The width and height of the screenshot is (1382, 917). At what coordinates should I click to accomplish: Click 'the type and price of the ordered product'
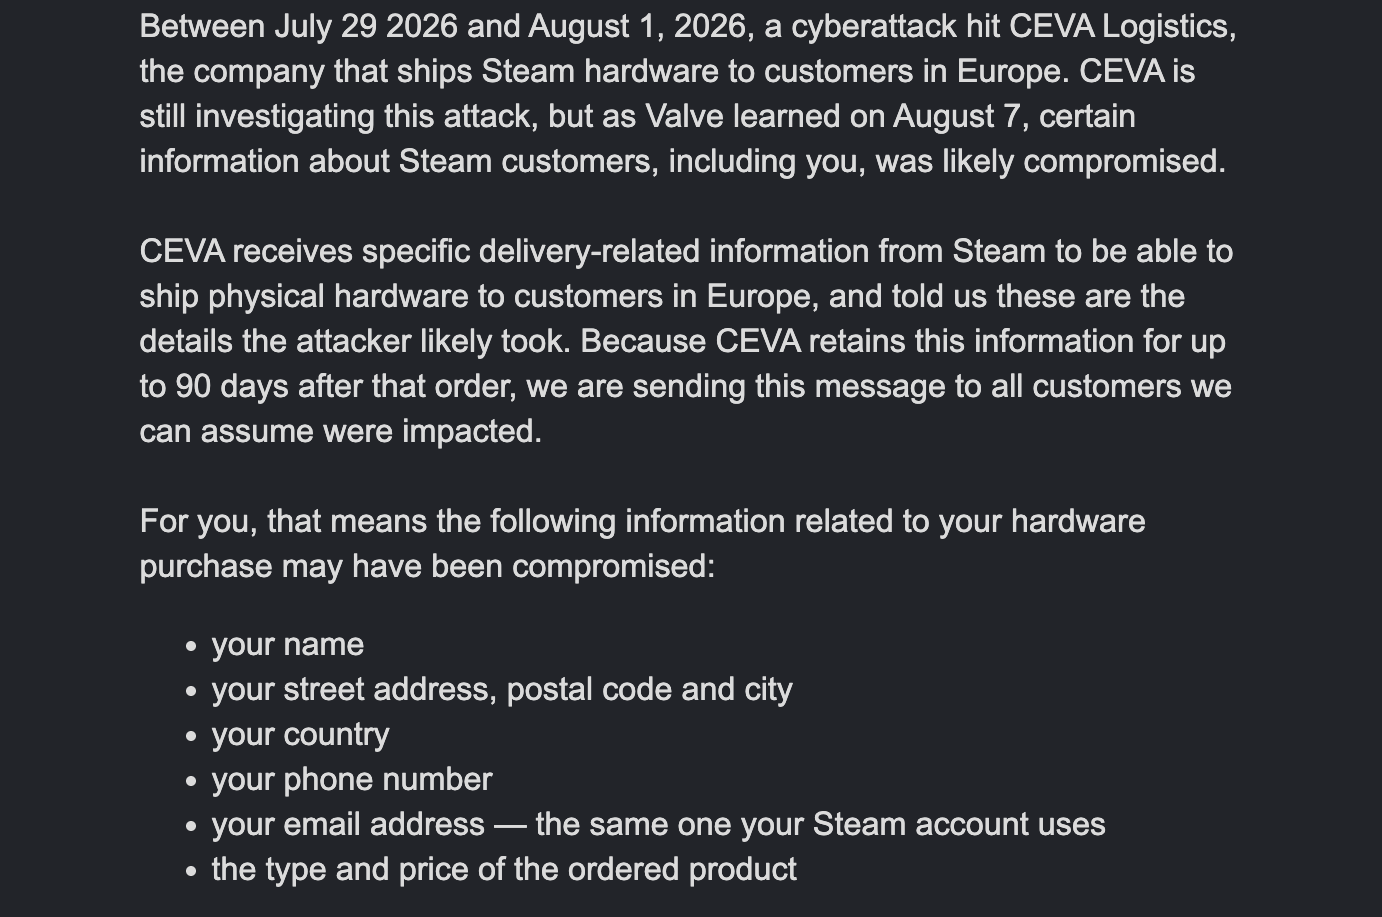click(x=504, y=870)
